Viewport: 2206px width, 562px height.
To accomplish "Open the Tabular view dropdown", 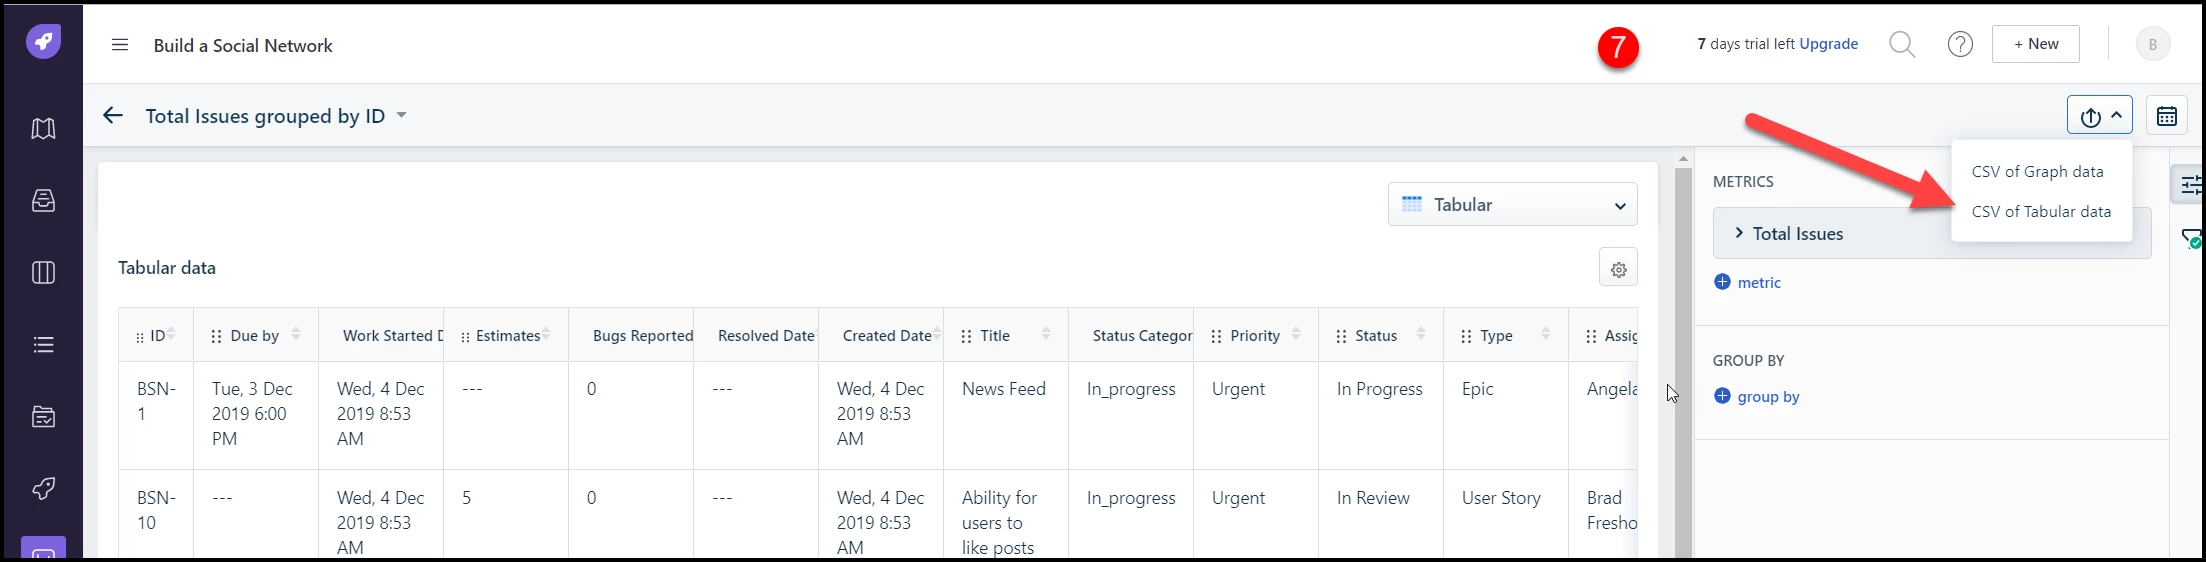I will tap(1512, 204).
